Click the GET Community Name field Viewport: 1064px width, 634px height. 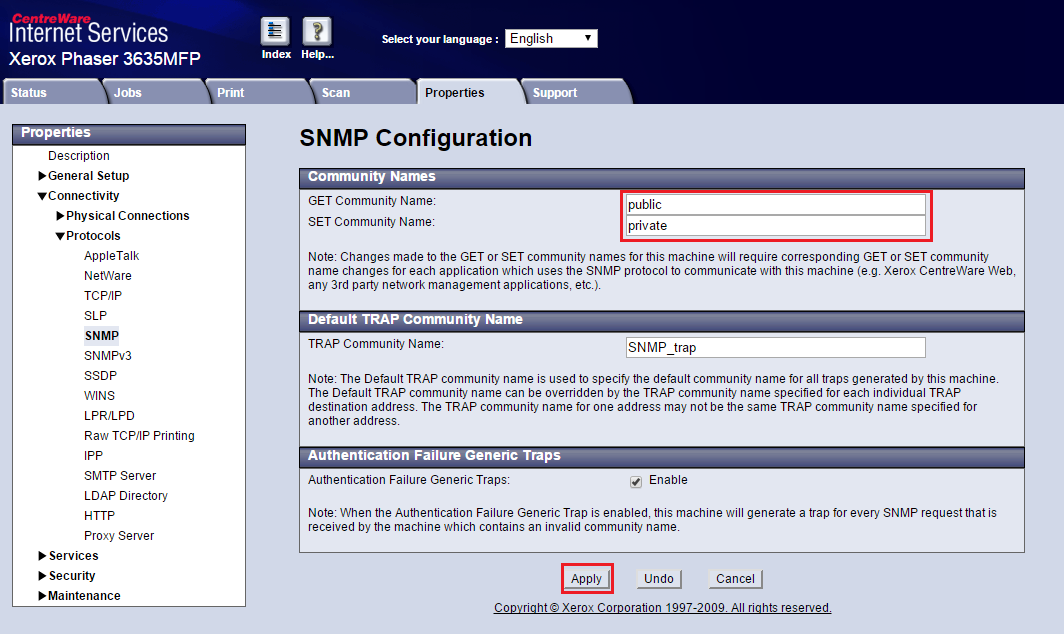pos(775,205)
